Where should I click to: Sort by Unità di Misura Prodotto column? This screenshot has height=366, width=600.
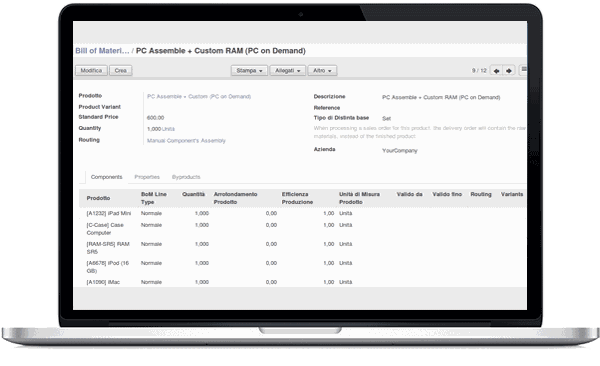(359, 198)
